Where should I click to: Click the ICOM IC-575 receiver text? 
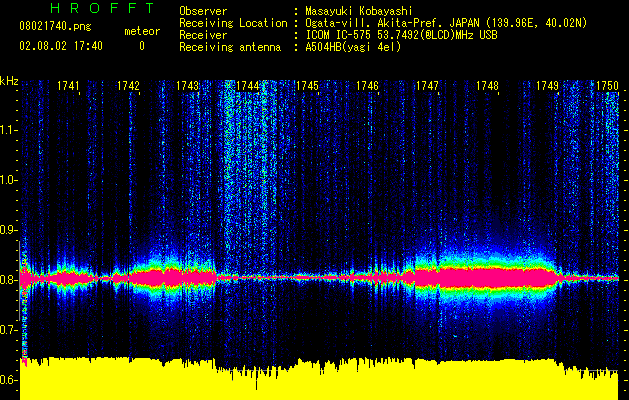click(x=401, y=35)
